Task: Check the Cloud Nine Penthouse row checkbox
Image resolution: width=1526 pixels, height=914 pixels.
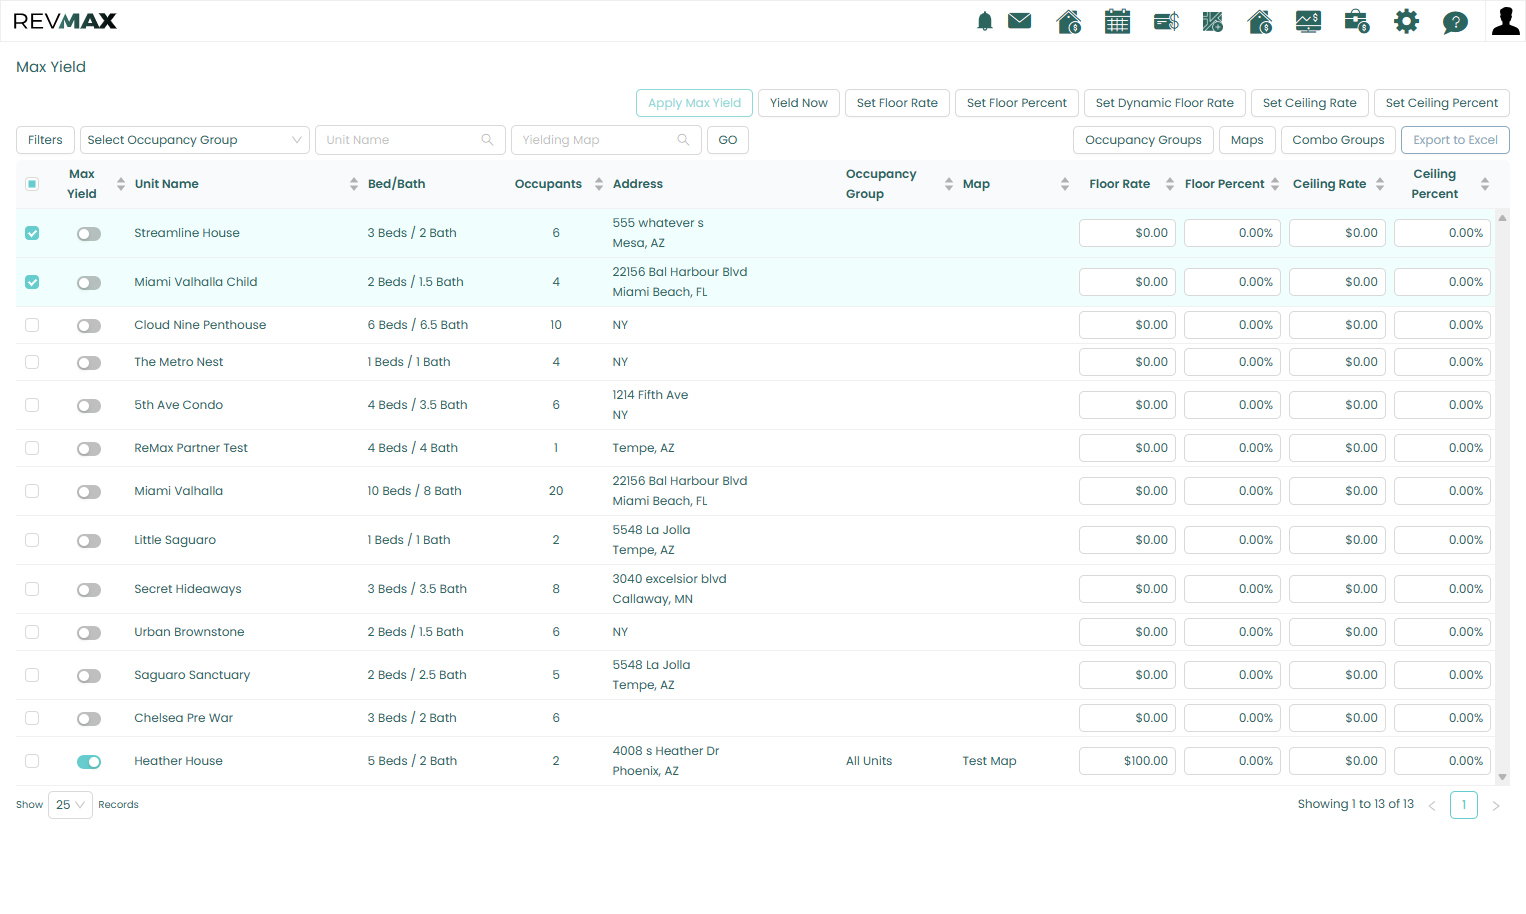Action: point(32,325)
